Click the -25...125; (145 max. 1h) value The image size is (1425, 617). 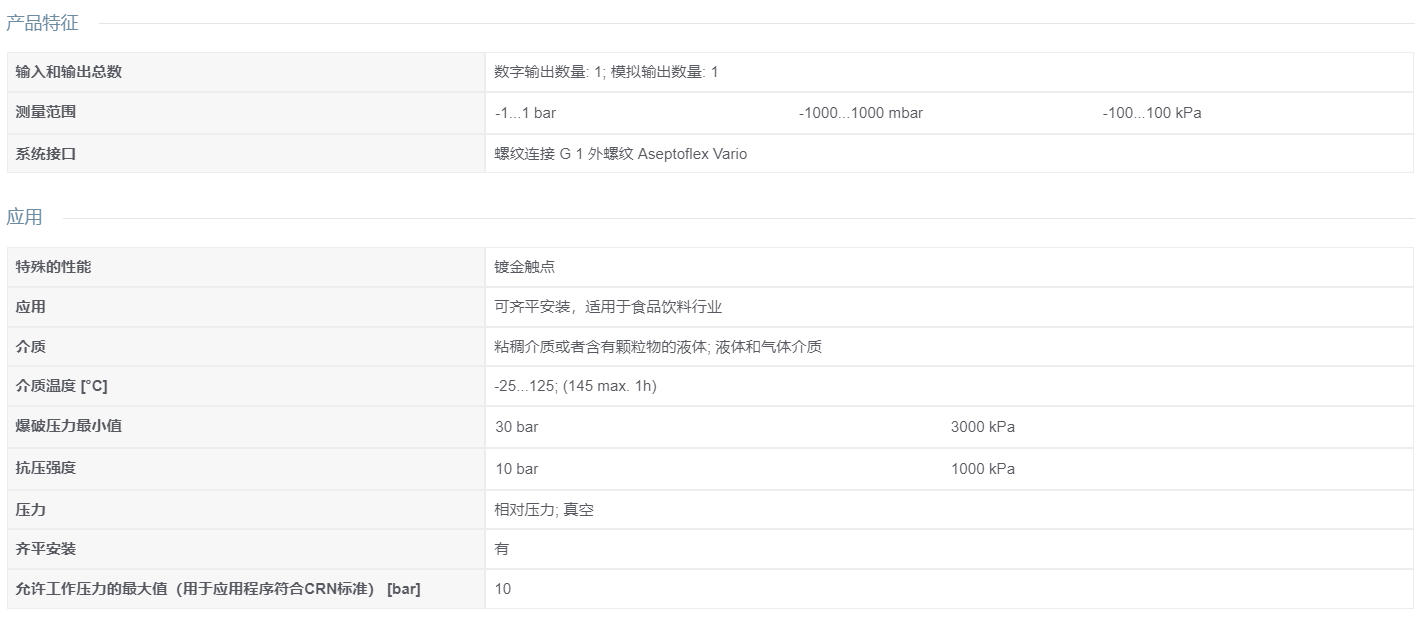click(x=575, y=386)
